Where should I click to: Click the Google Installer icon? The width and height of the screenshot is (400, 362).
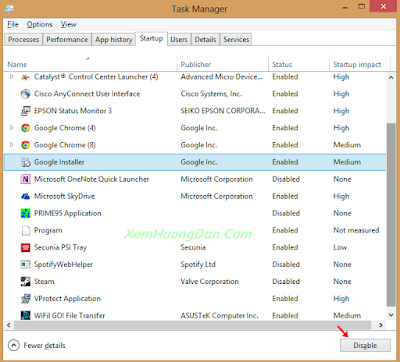pyautogui.click(x=25, y=162)
